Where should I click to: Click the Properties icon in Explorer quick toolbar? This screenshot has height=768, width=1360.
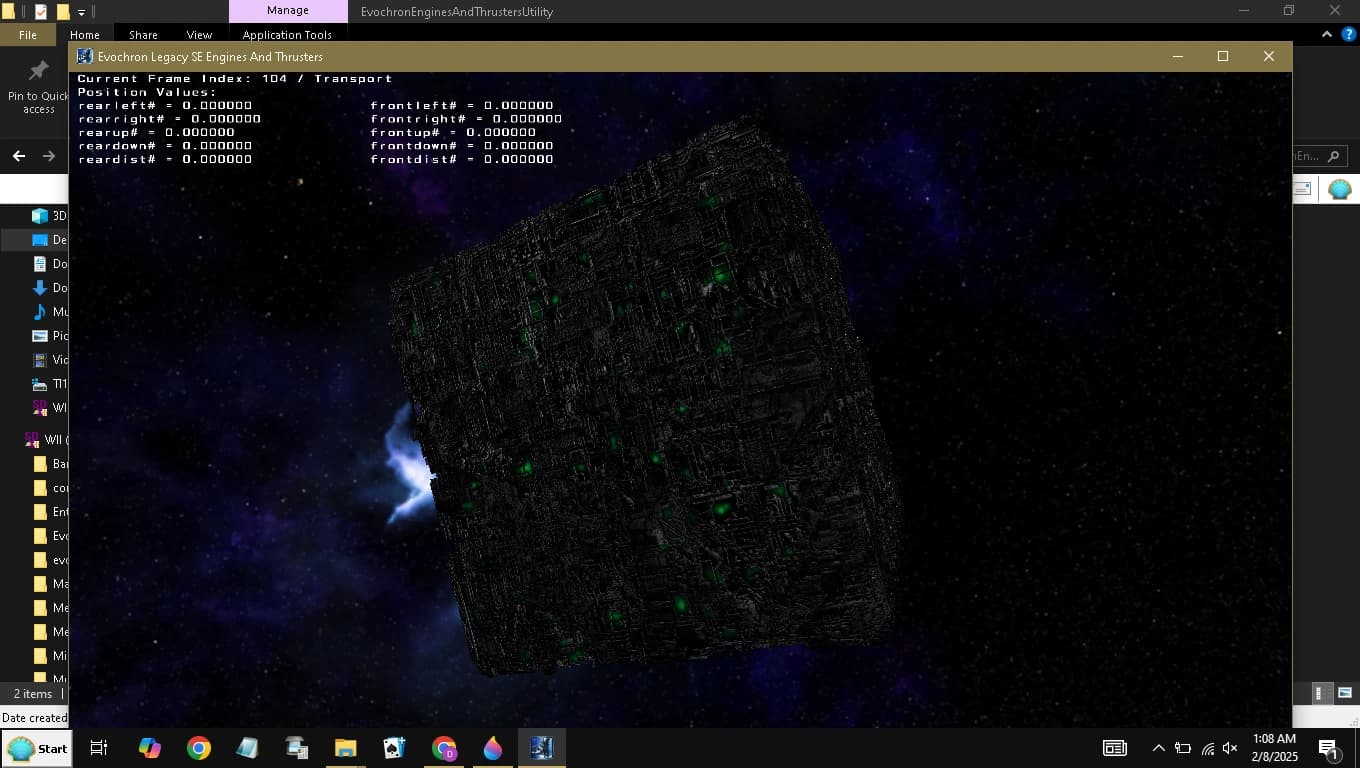point(41,12)
